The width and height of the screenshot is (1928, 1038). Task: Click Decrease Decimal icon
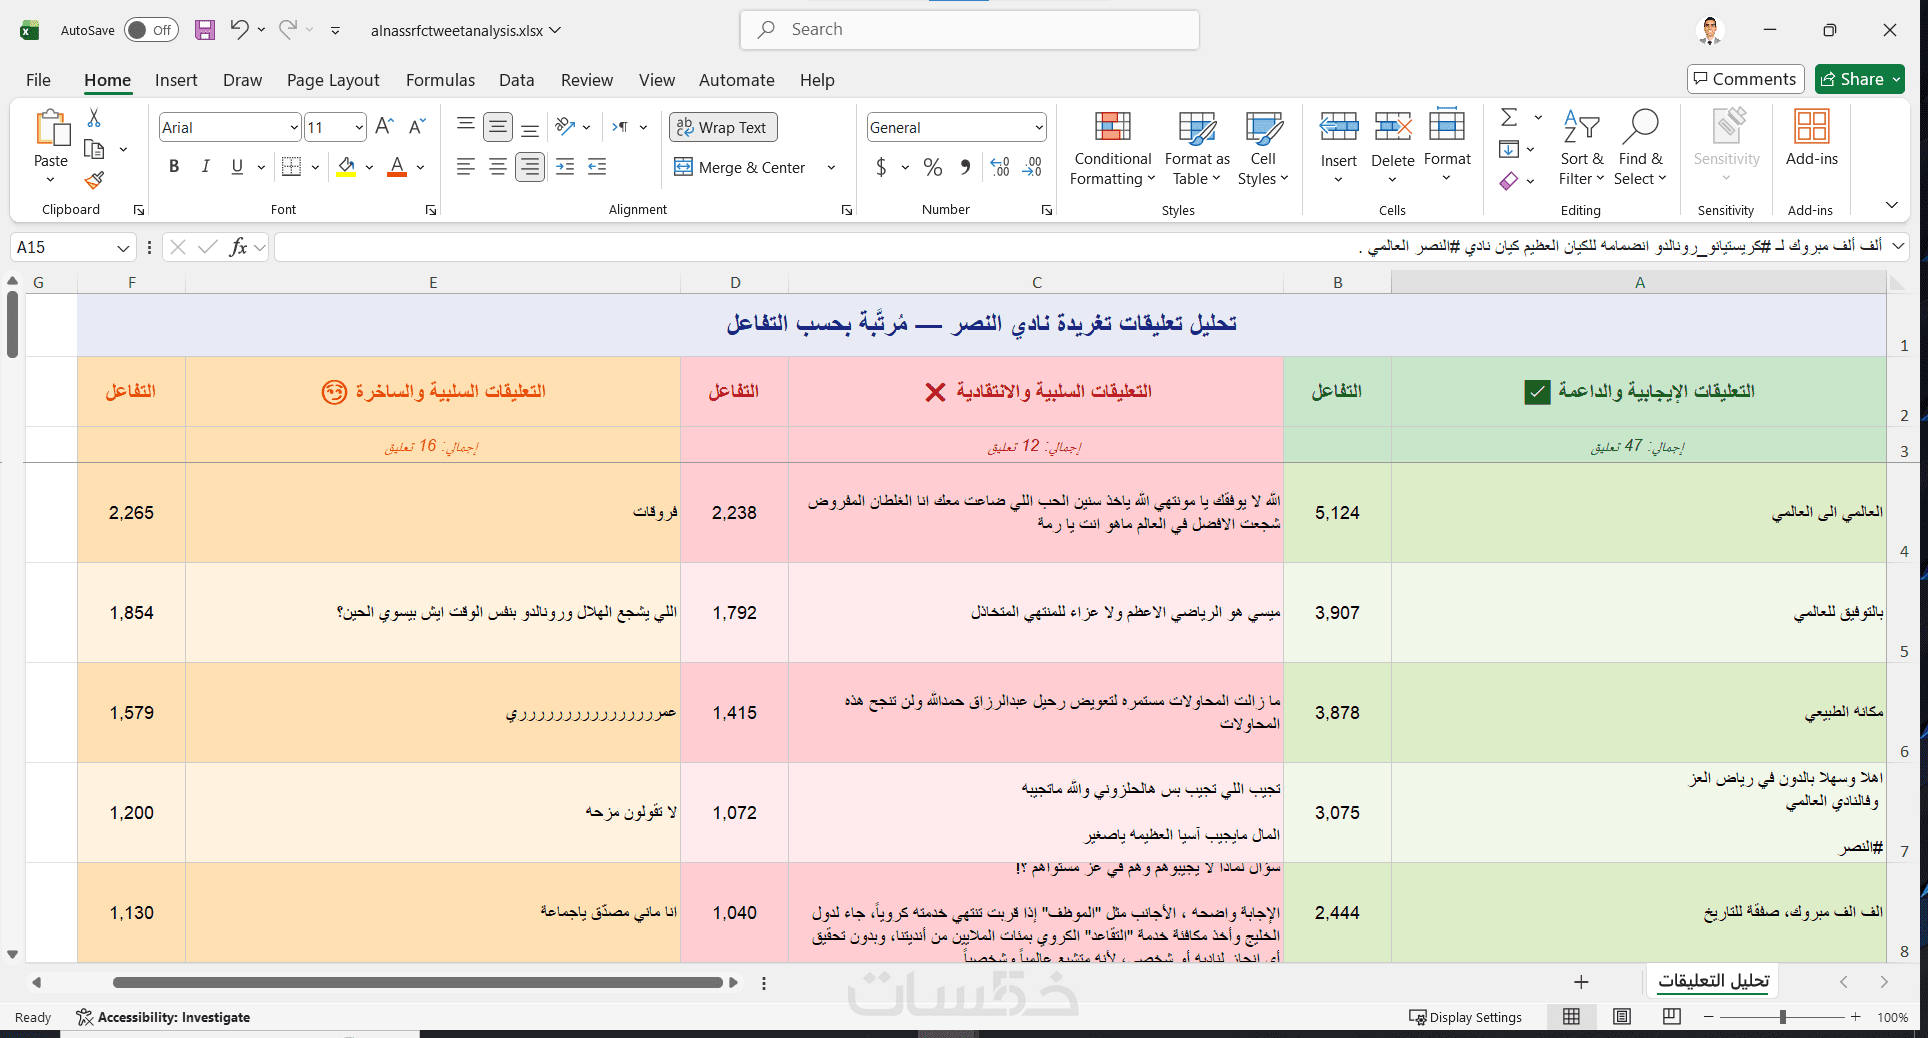tap(1032, 167)
